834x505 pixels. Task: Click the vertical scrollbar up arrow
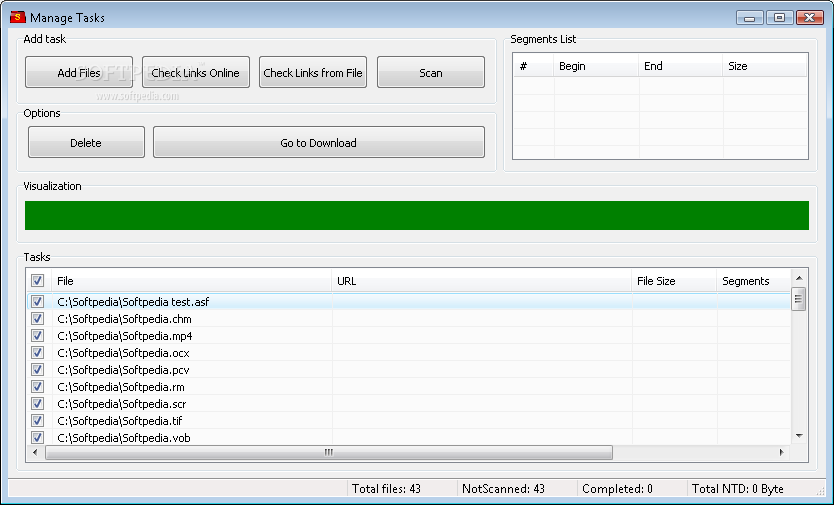799,278
